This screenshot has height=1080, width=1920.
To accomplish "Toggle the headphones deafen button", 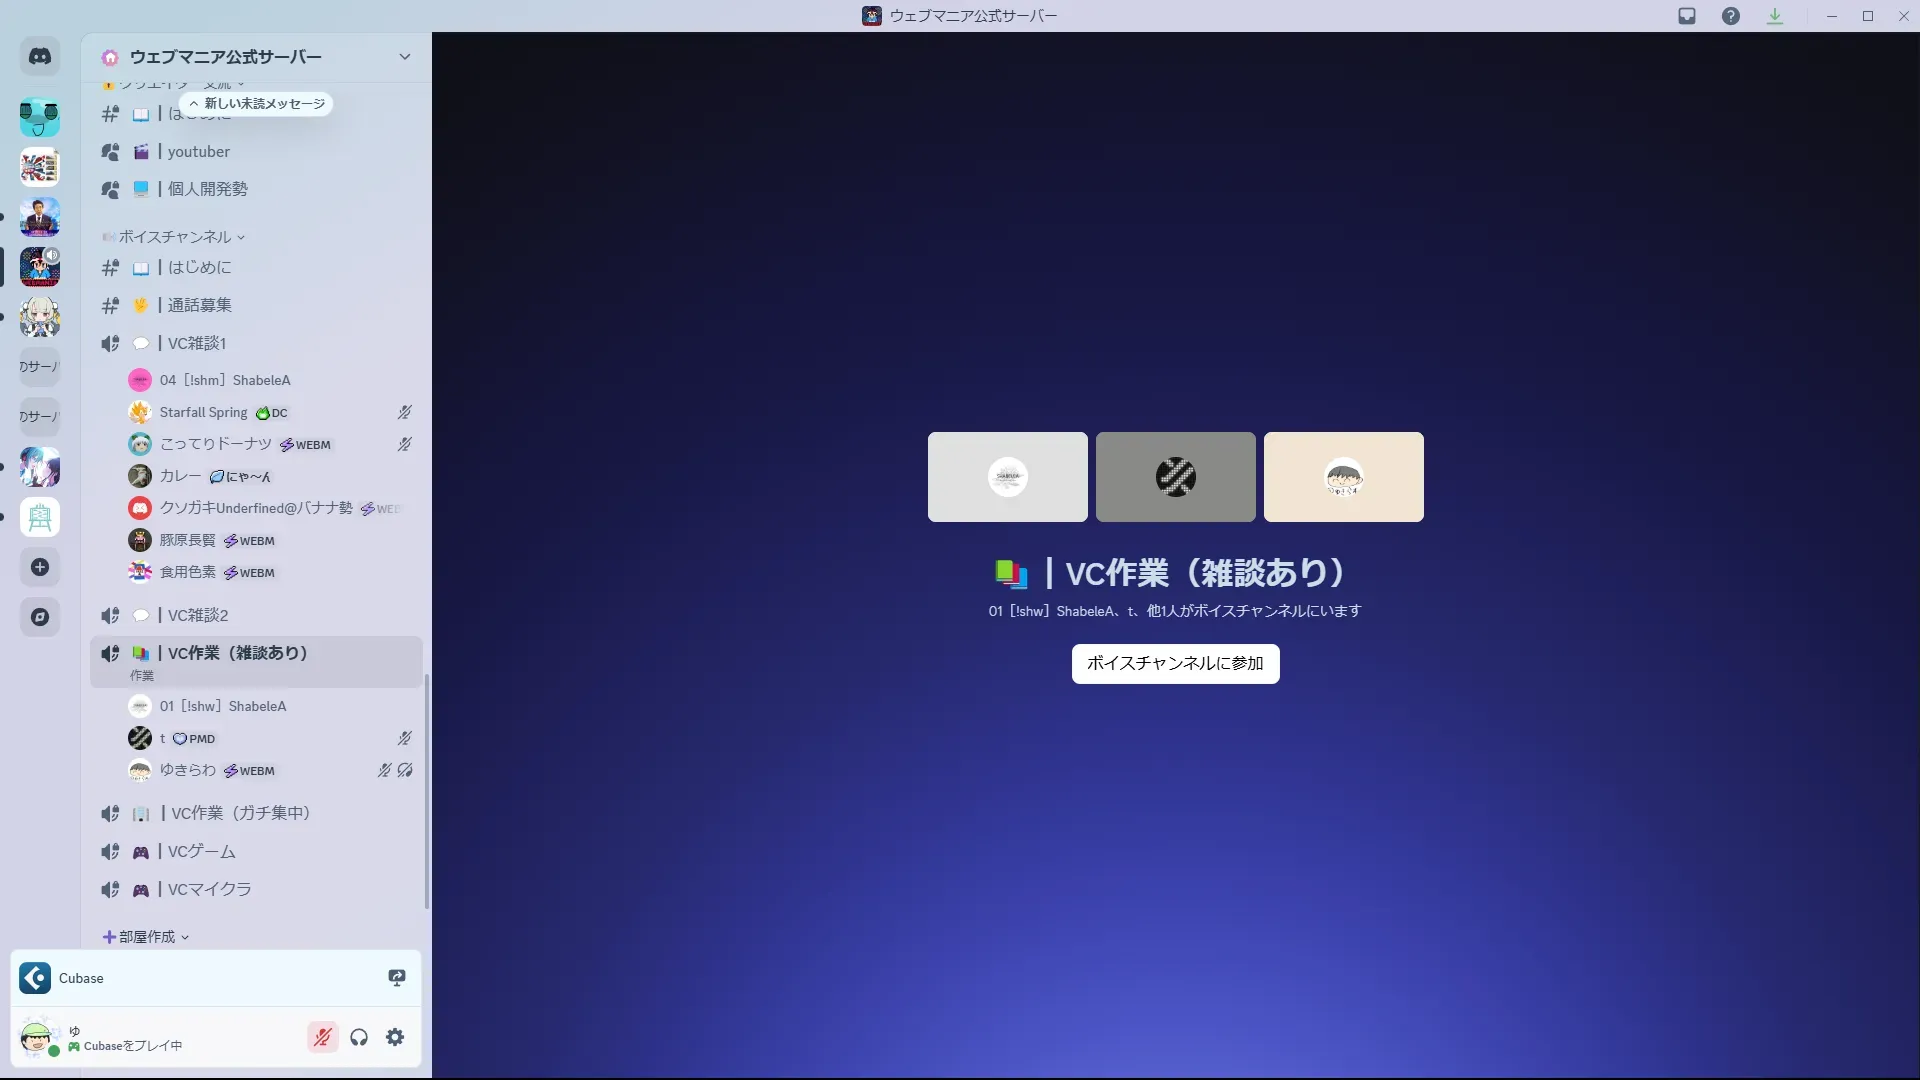I will coord(359,1037).
